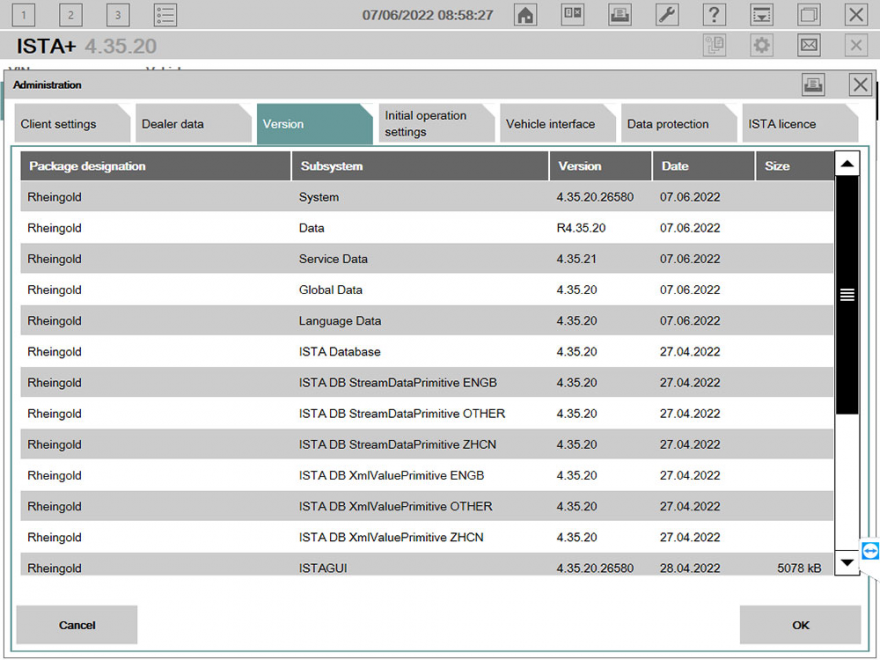
Task: Click the blue sync arrow icon near the scrollbar
Action: pos(869,551)
